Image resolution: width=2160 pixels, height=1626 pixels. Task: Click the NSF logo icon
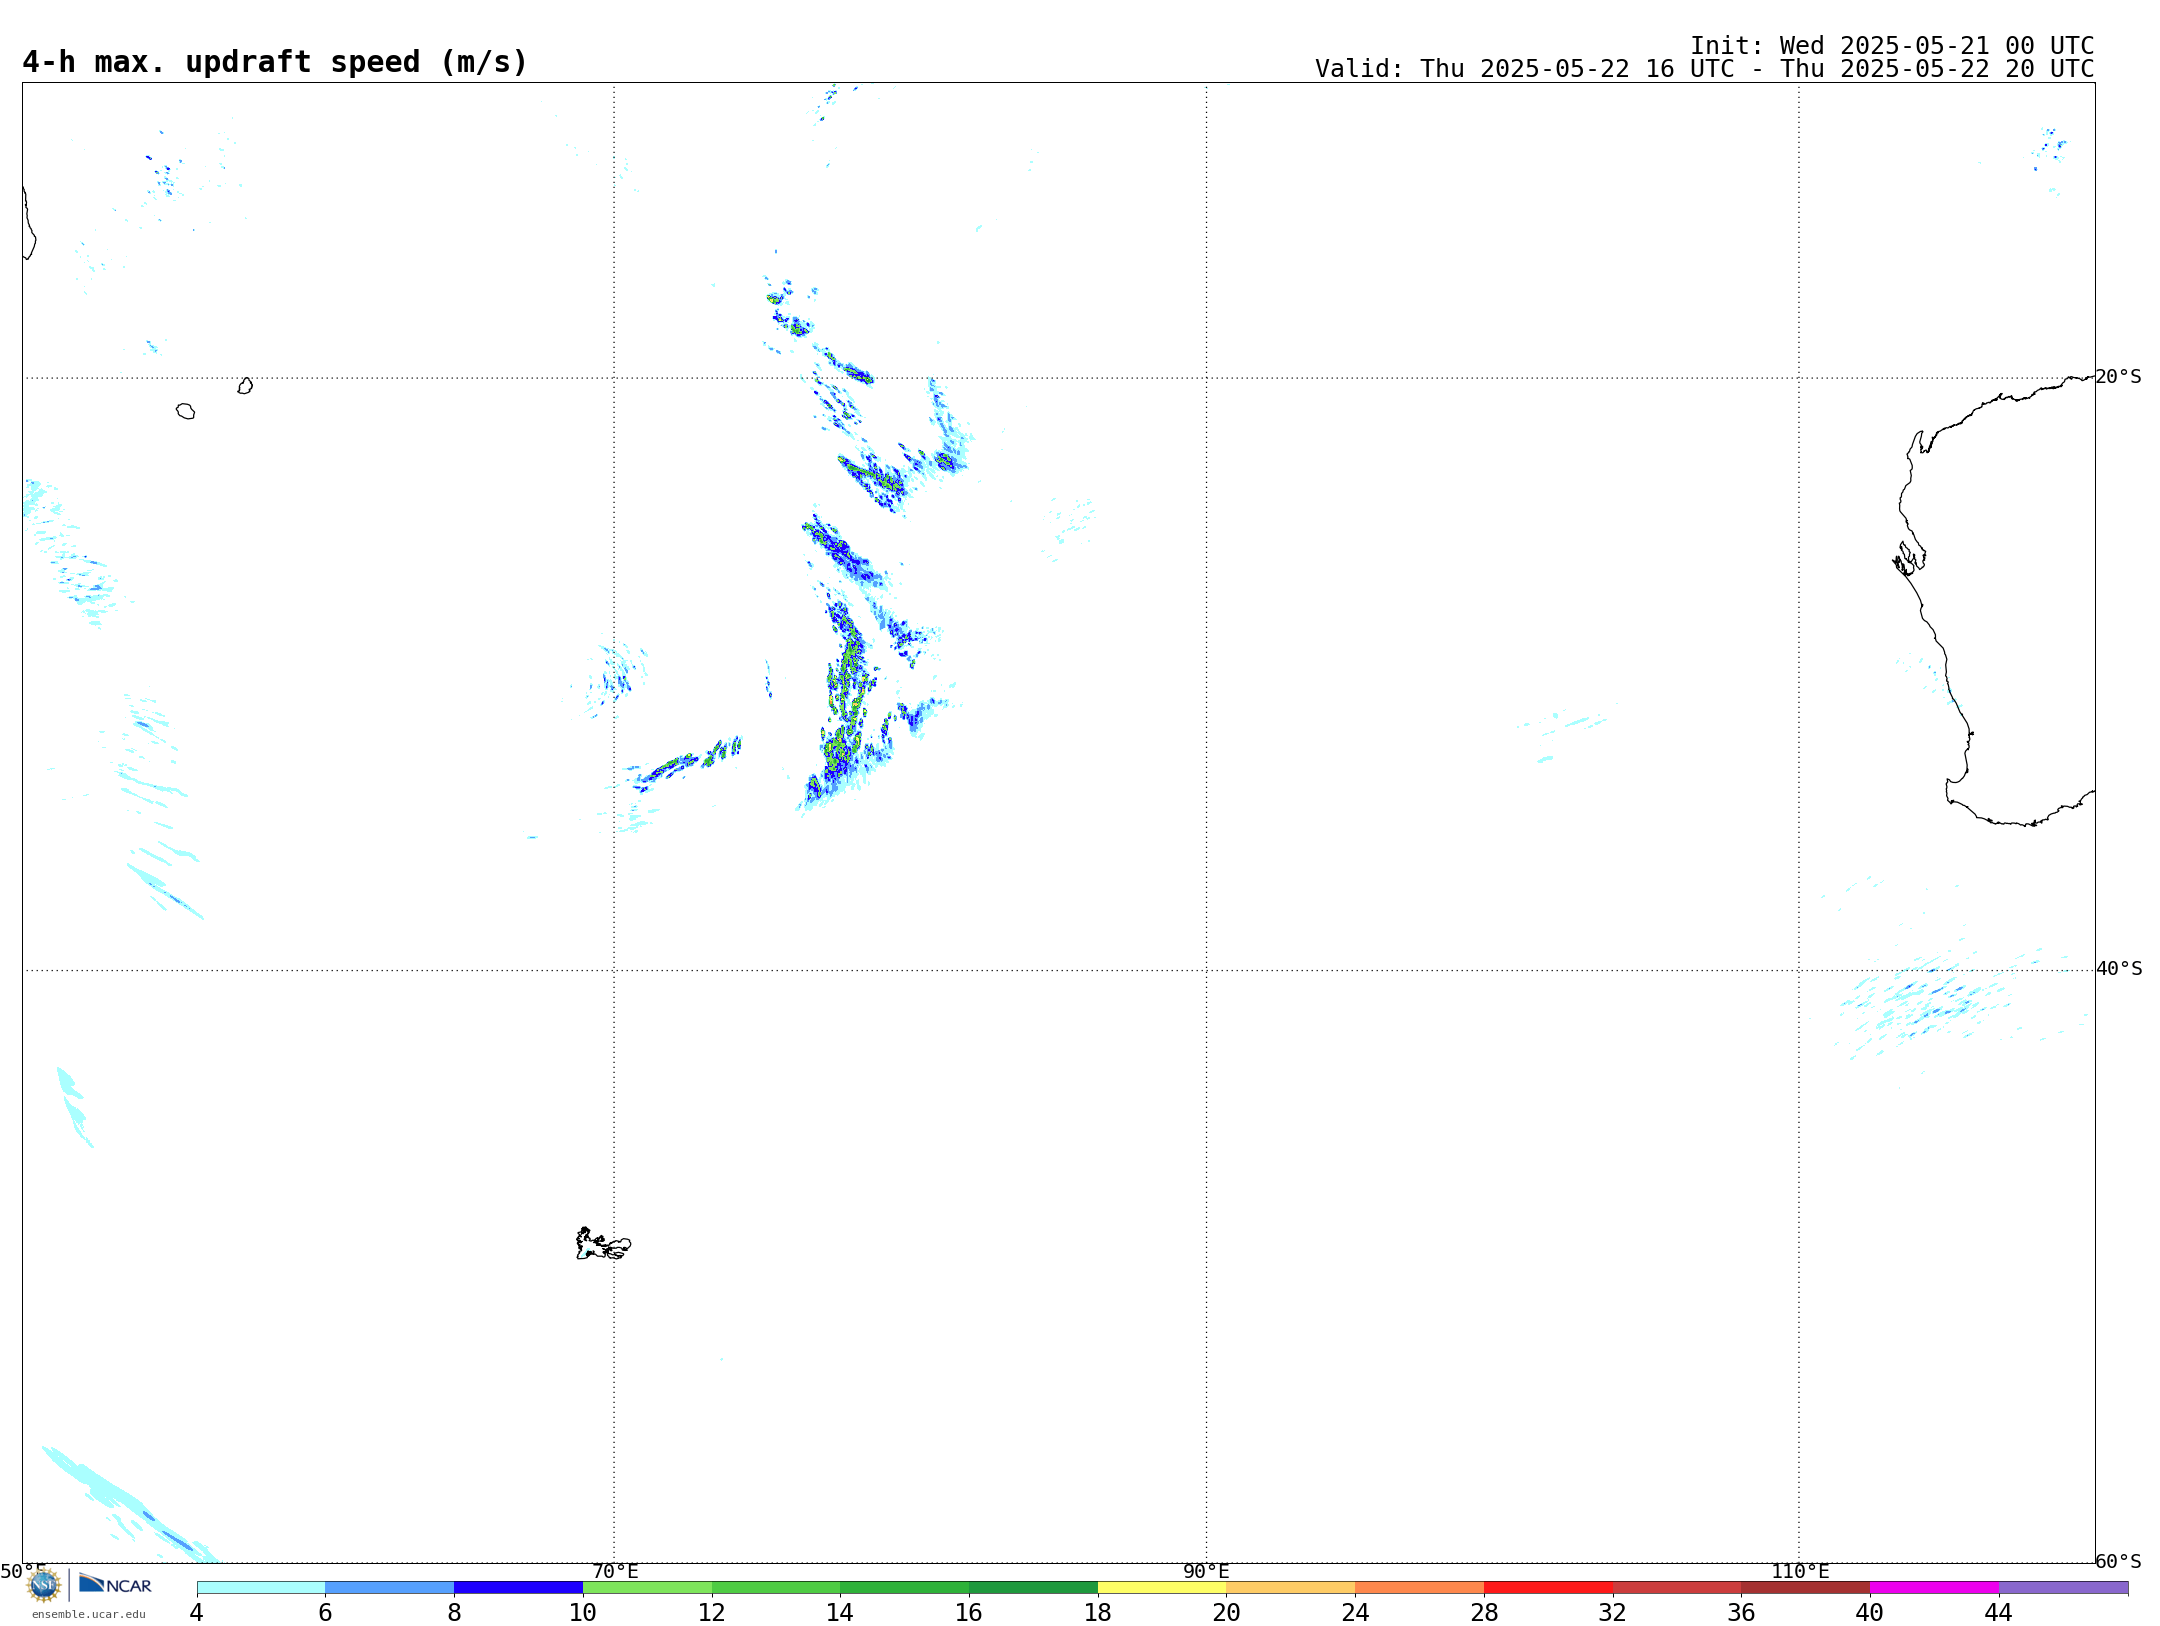pos(44,1585)
